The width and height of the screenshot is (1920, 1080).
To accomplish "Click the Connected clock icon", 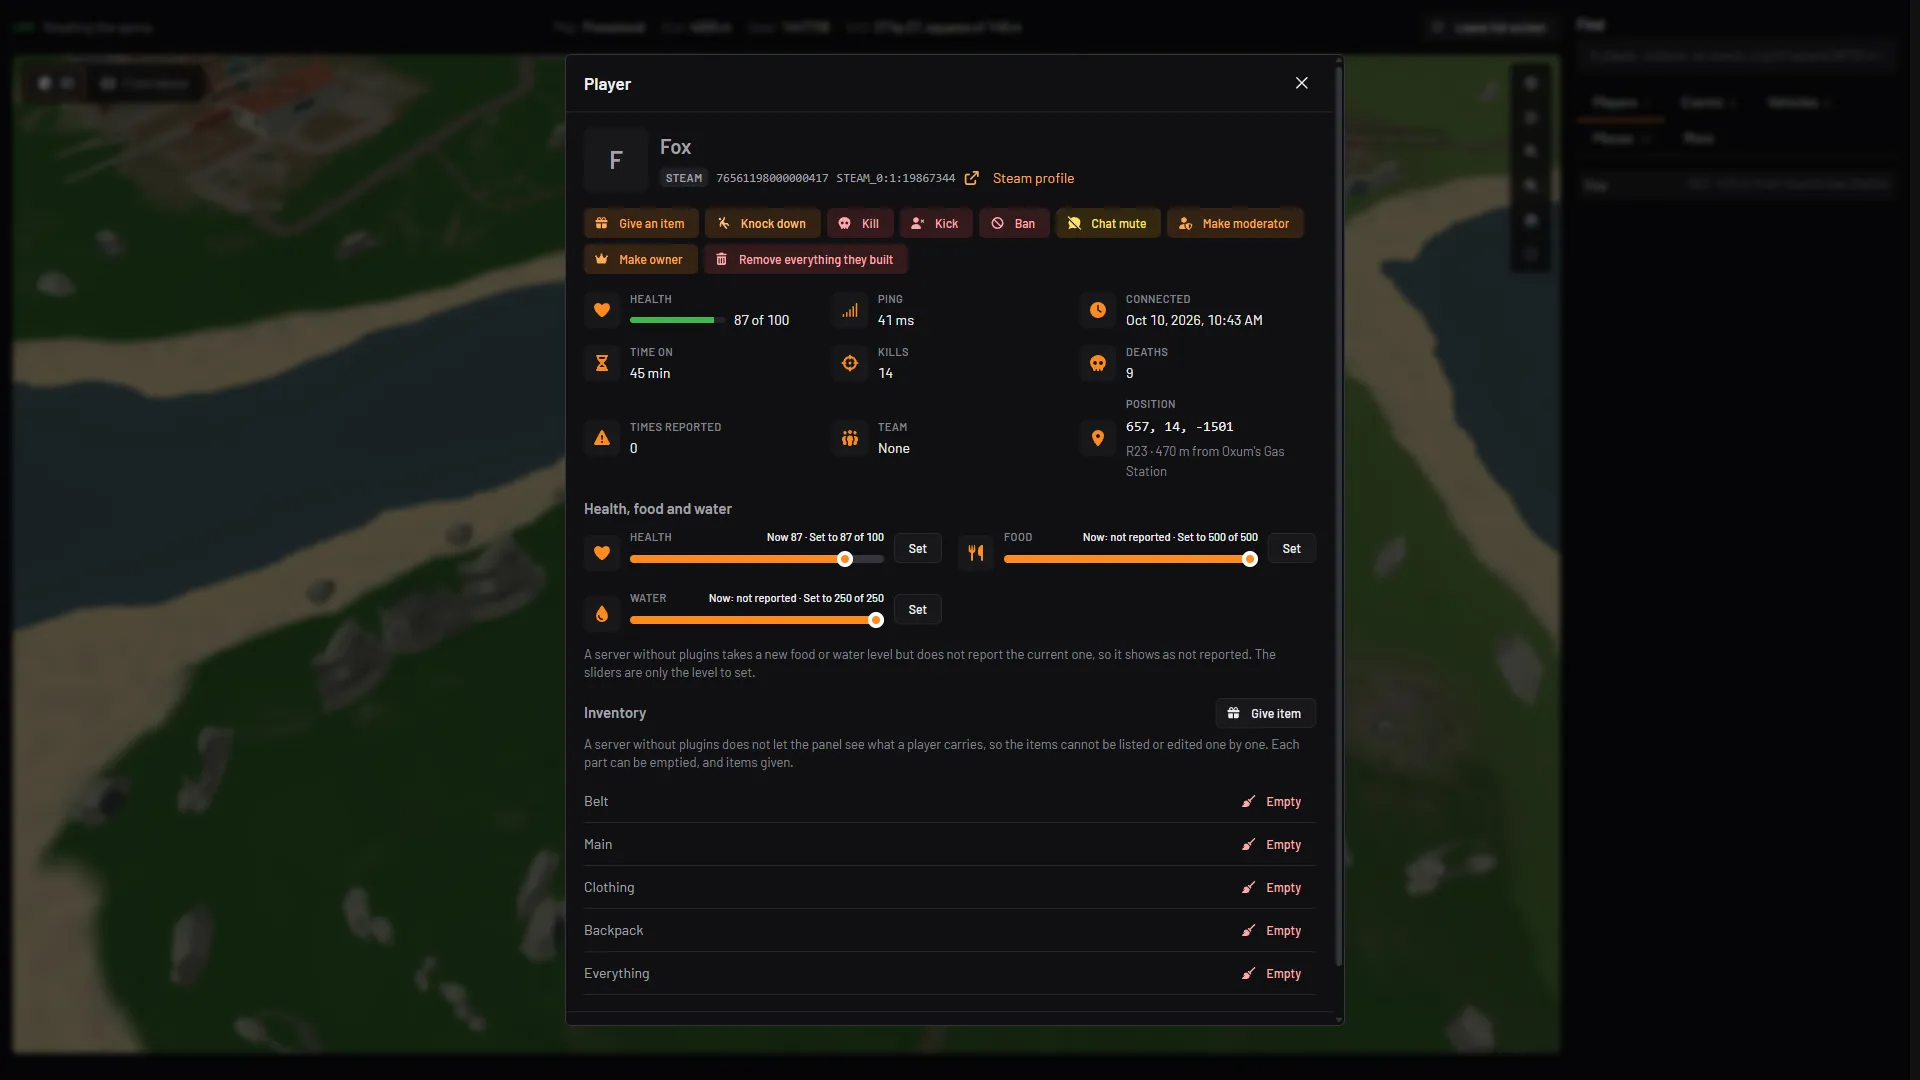I will point(1098,310).
